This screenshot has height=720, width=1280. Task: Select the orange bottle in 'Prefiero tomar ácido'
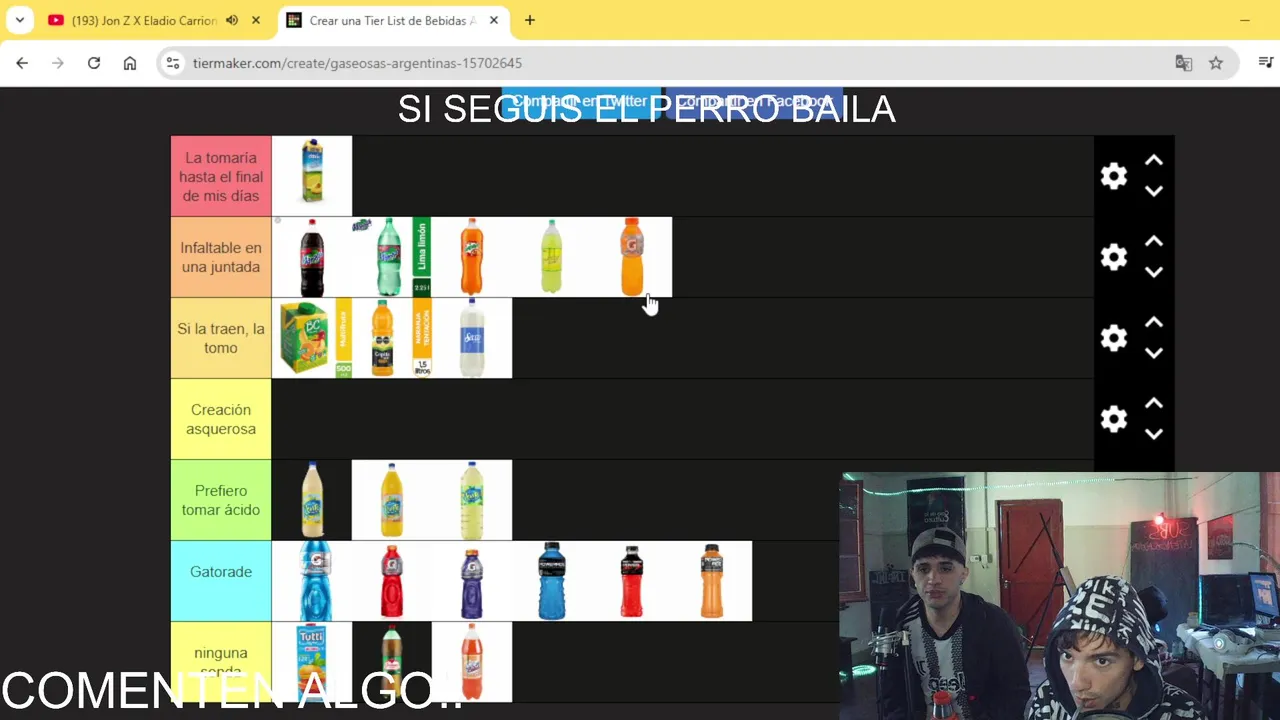(x=392, y=500)
